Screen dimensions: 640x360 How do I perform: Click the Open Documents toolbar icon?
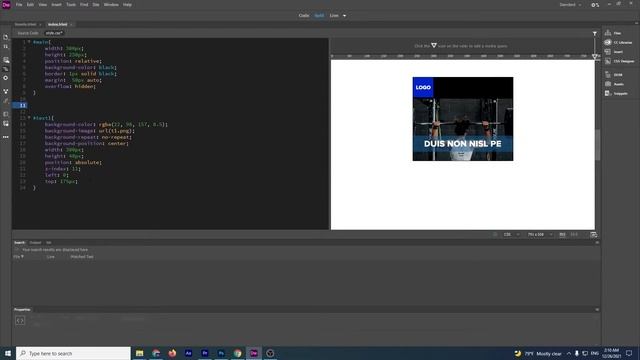tap(6, 38)
